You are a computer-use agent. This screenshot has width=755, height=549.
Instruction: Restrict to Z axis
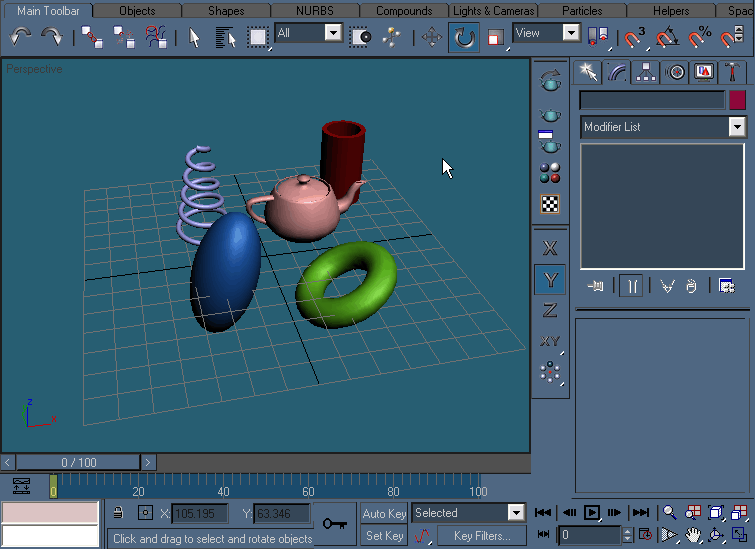(x=550, y=310)
